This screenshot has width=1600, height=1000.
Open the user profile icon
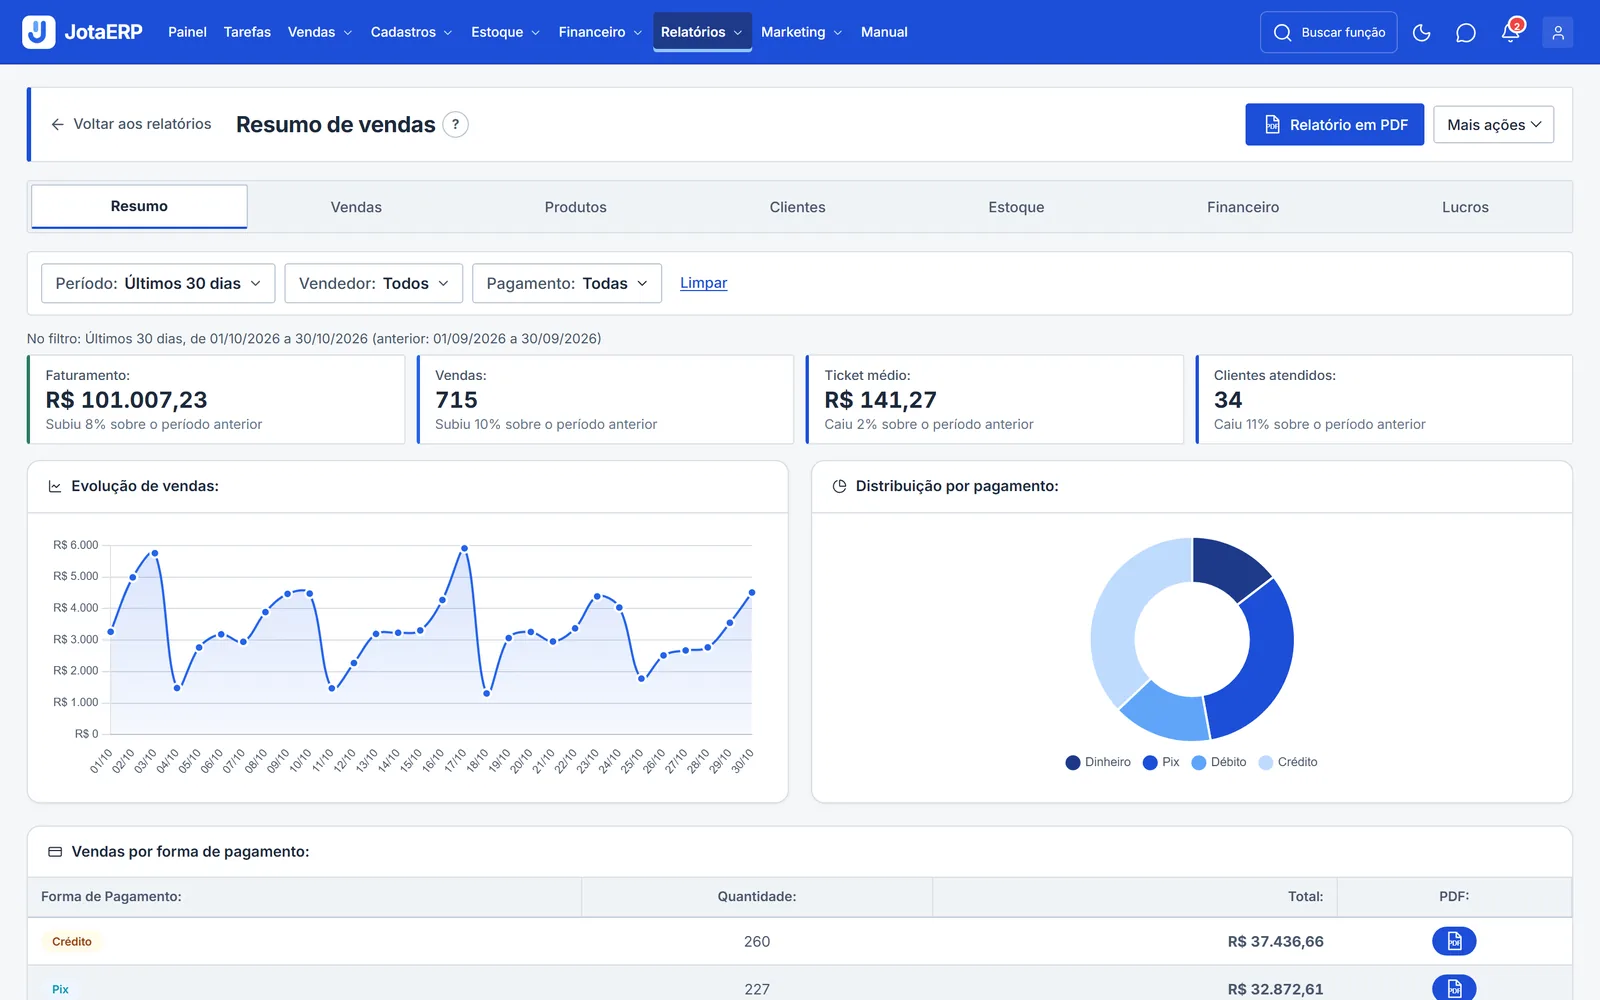(x=1557, y=33)
